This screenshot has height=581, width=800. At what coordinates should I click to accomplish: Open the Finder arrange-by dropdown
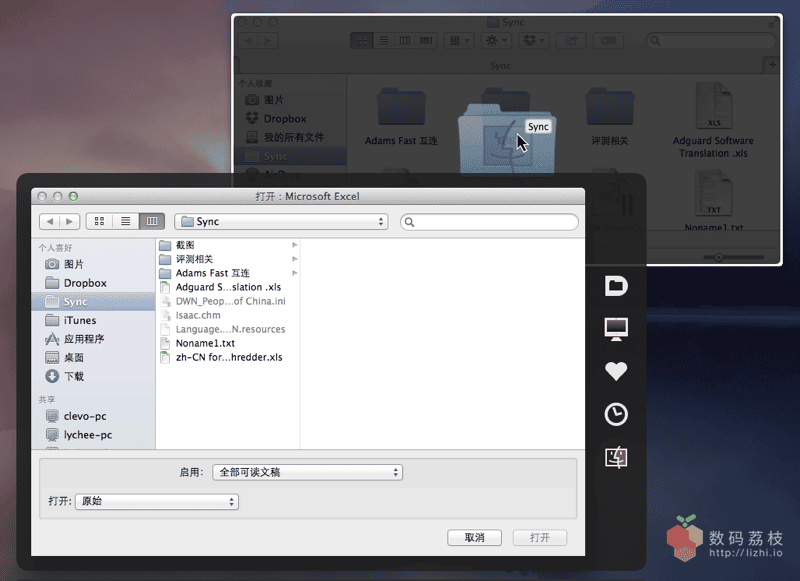point(459,40)
